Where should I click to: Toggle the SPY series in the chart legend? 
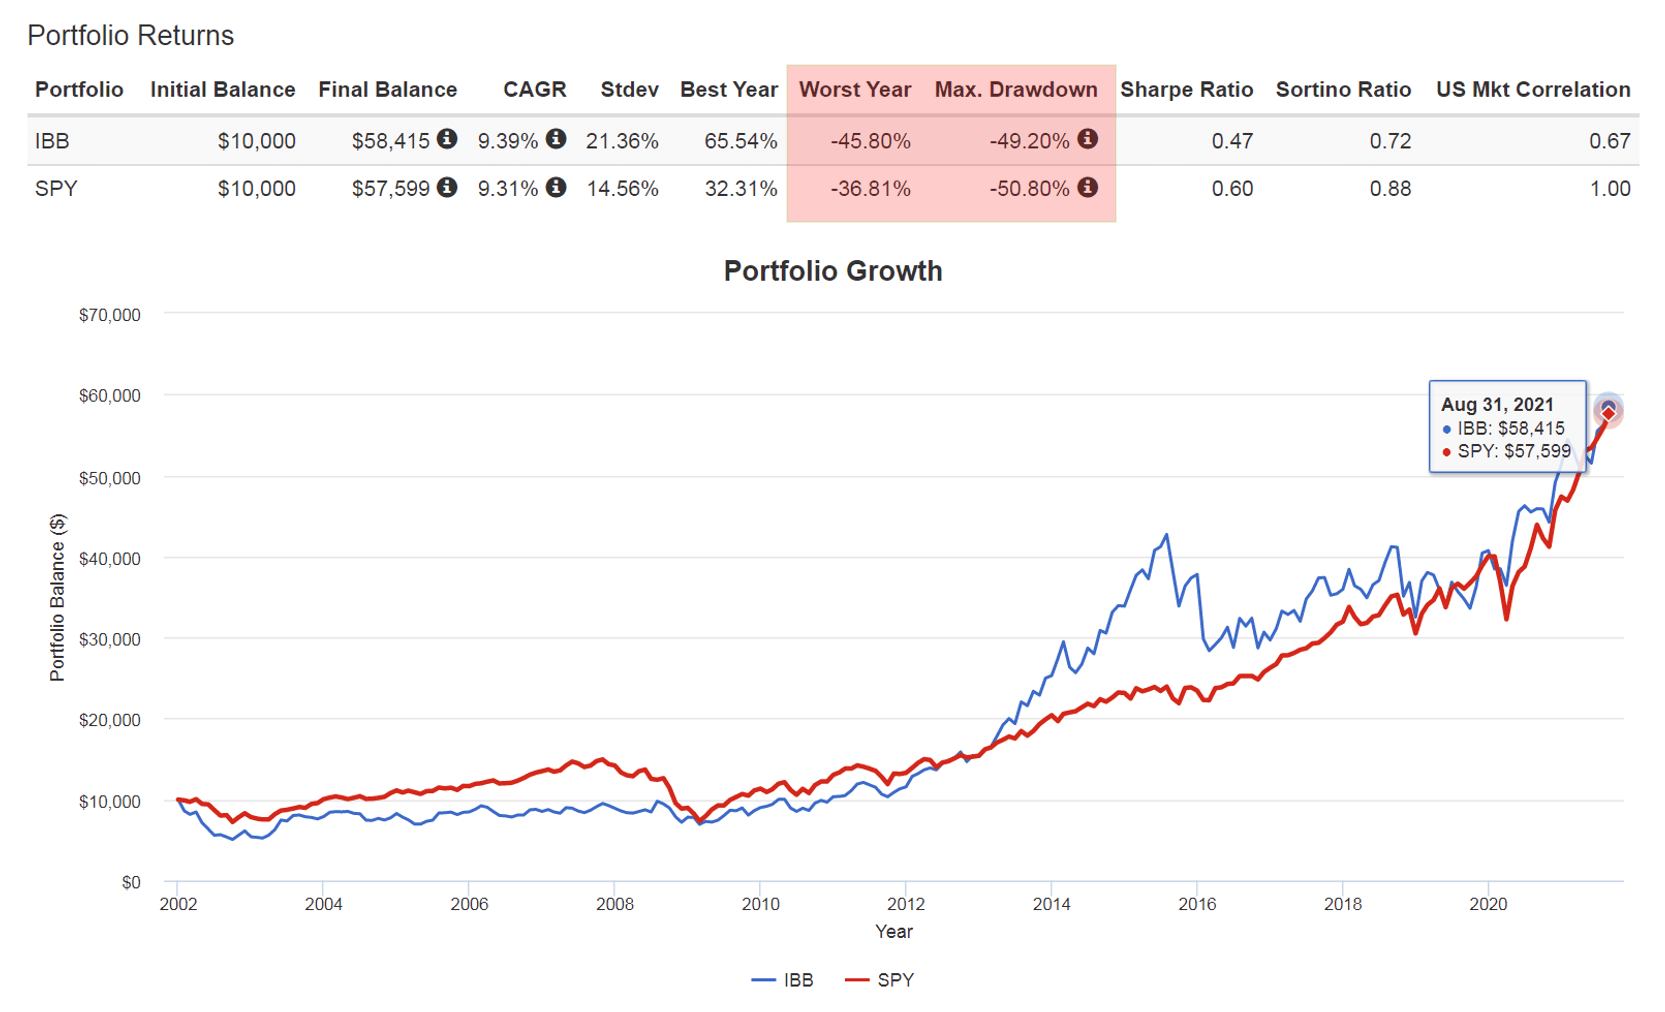click(x=879, y=980)
